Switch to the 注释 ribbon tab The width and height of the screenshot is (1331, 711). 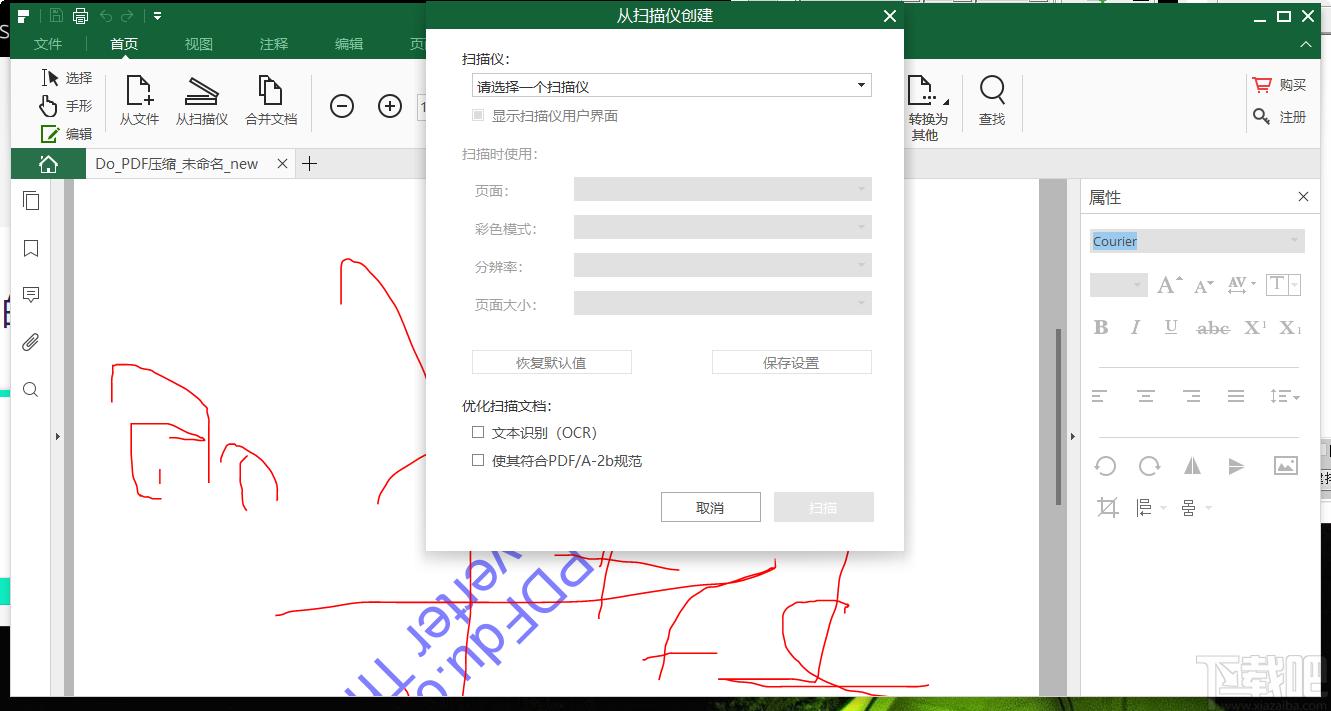(x=274, y=44)
